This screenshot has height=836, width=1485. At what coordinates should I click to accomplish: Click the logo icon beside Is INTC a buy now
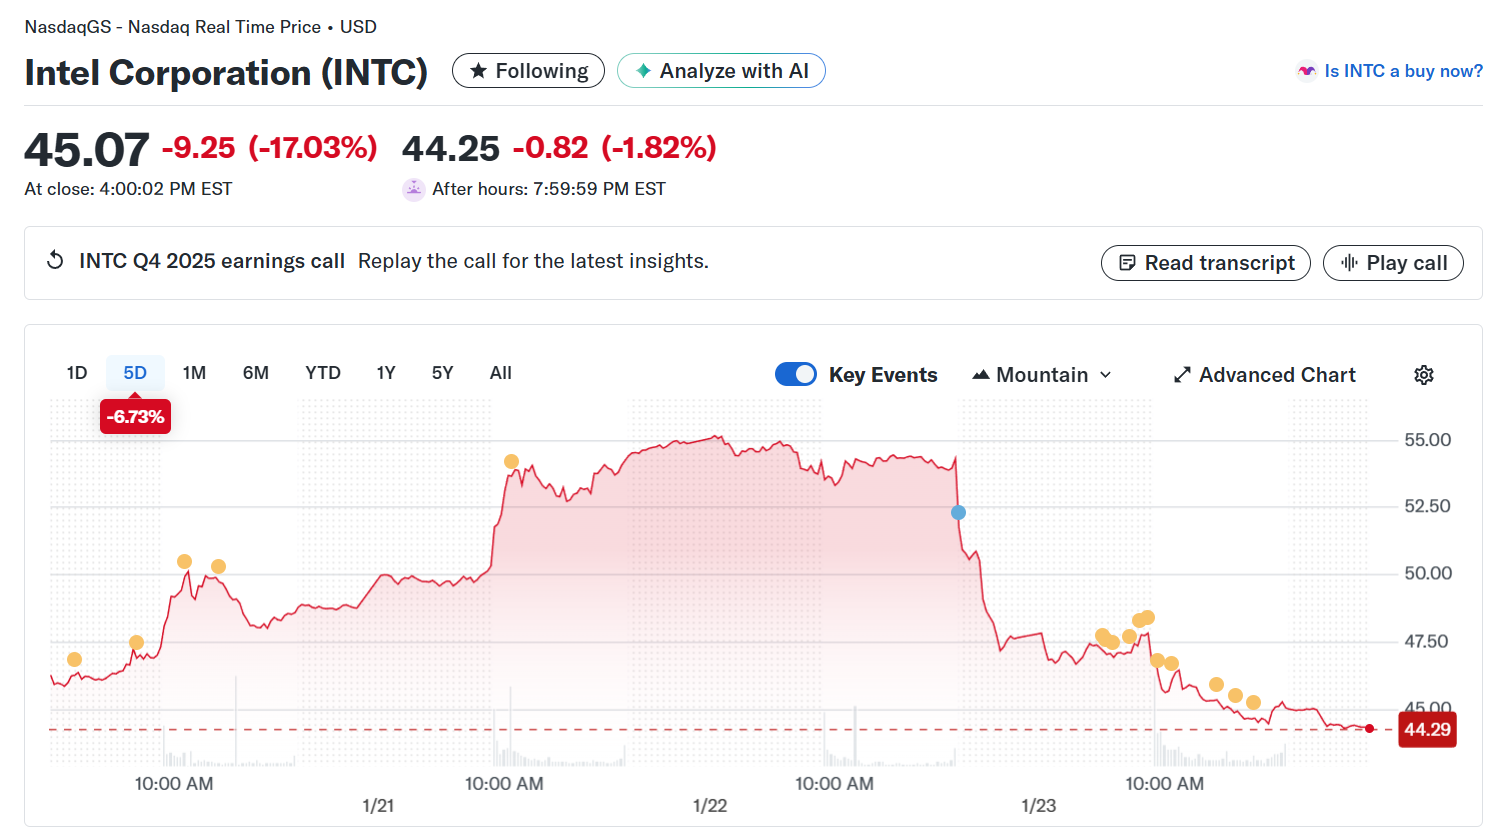(x=1306, y=71)
